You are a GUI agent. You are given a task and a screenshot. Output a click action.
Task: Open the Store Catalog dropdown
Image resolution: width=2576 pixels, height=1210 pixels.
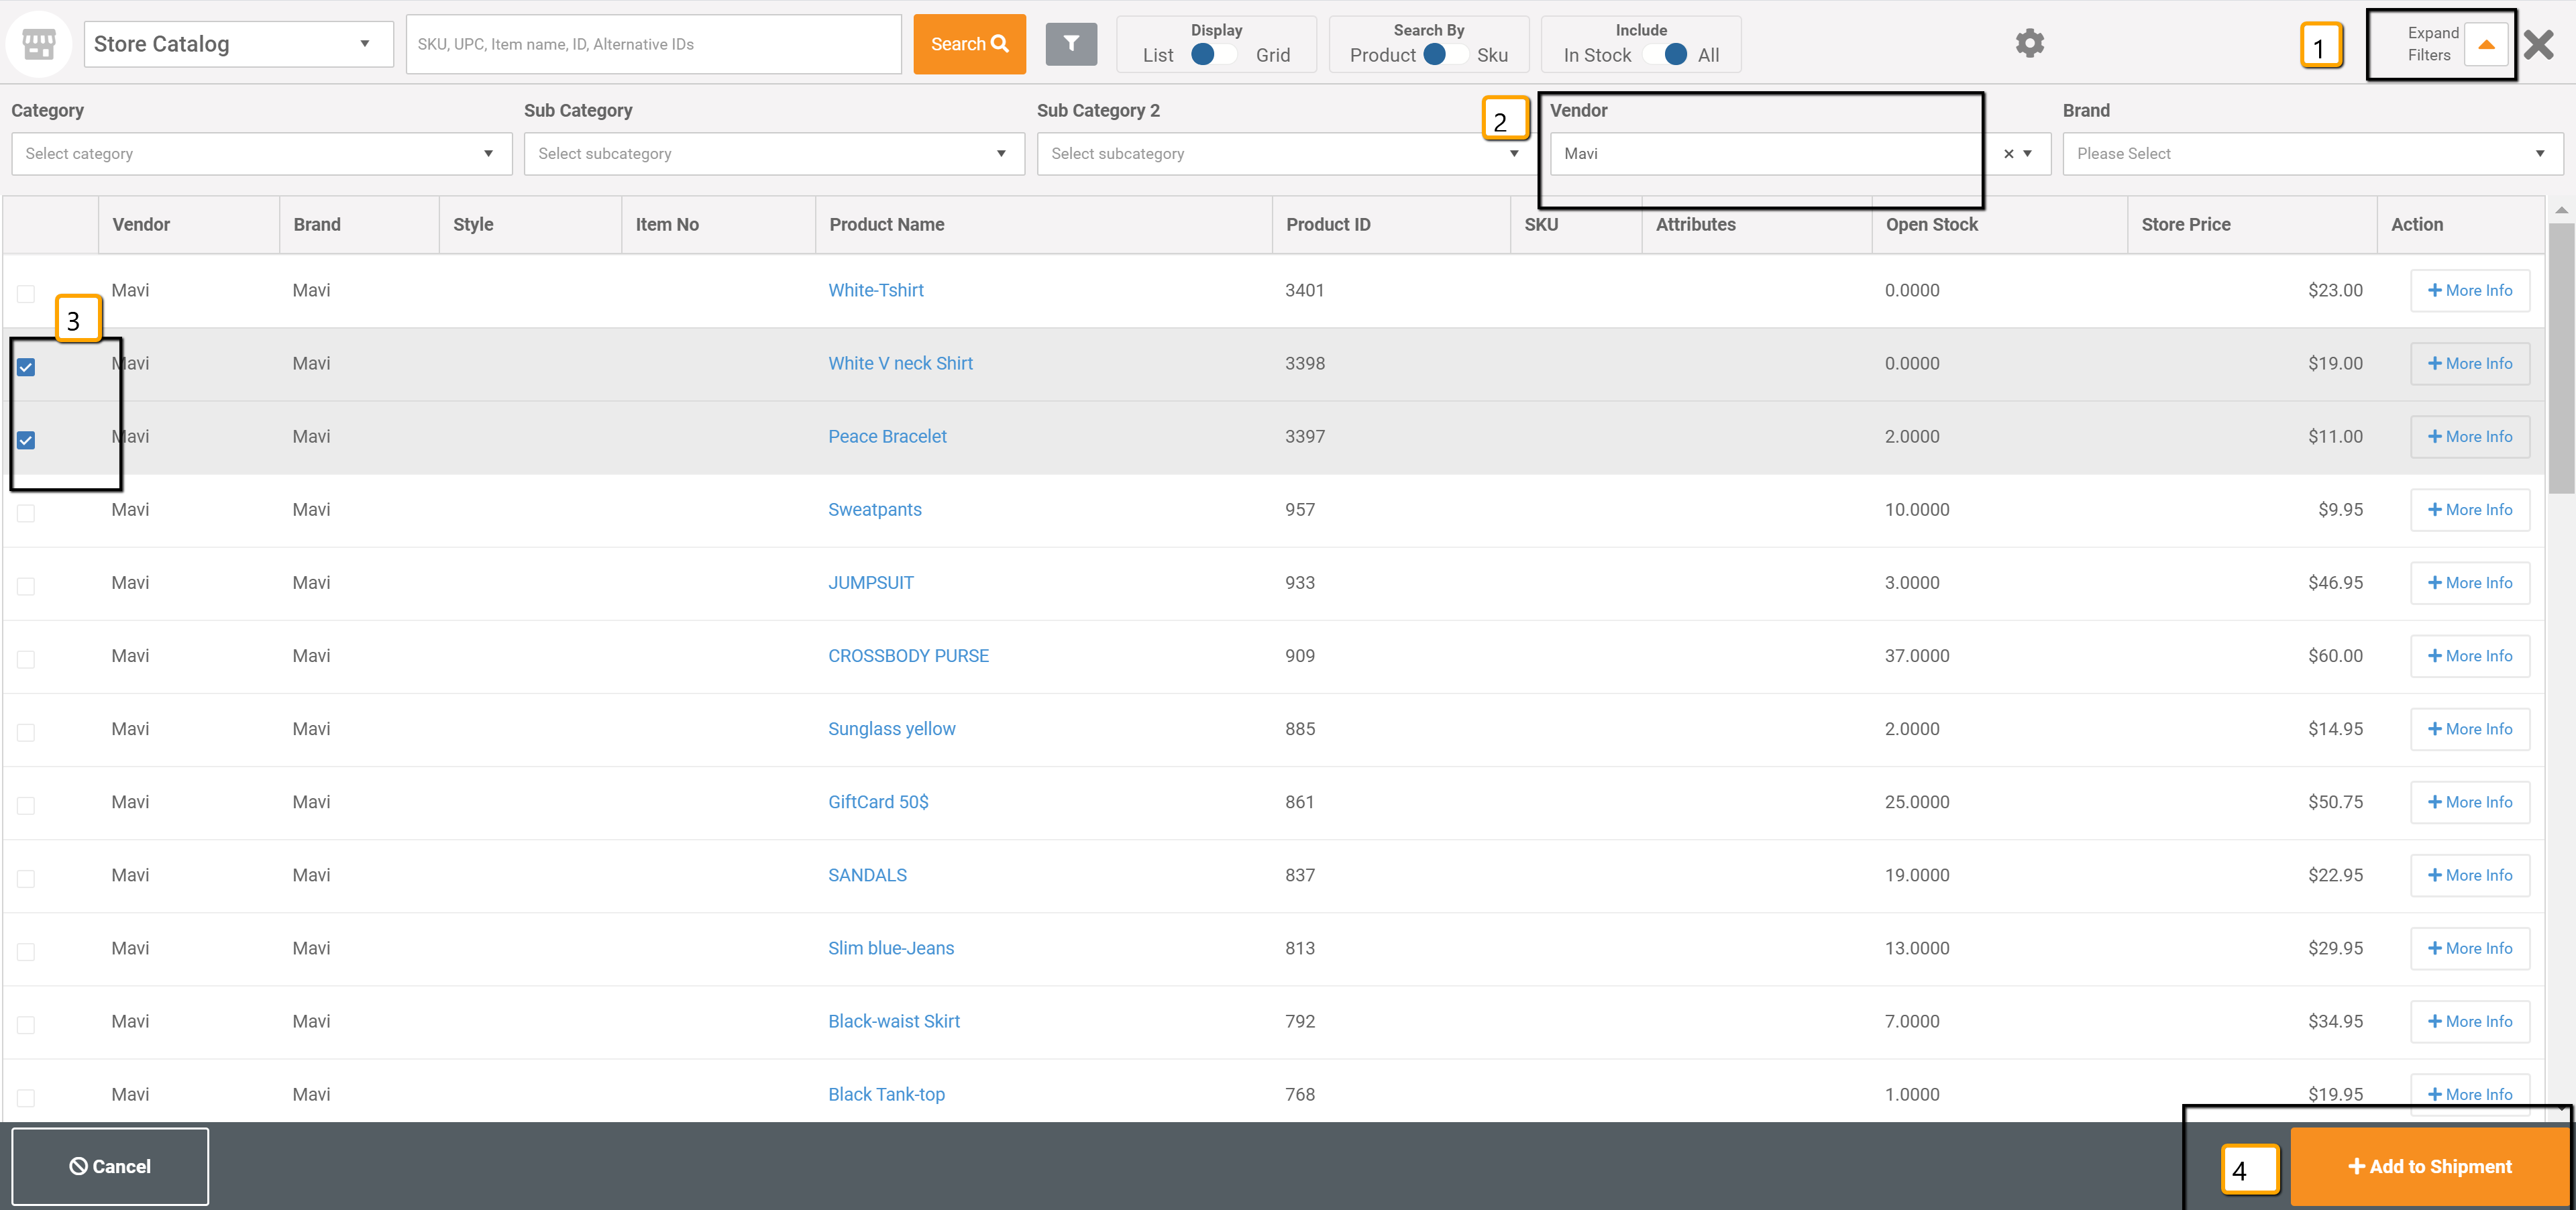point(238,44)
